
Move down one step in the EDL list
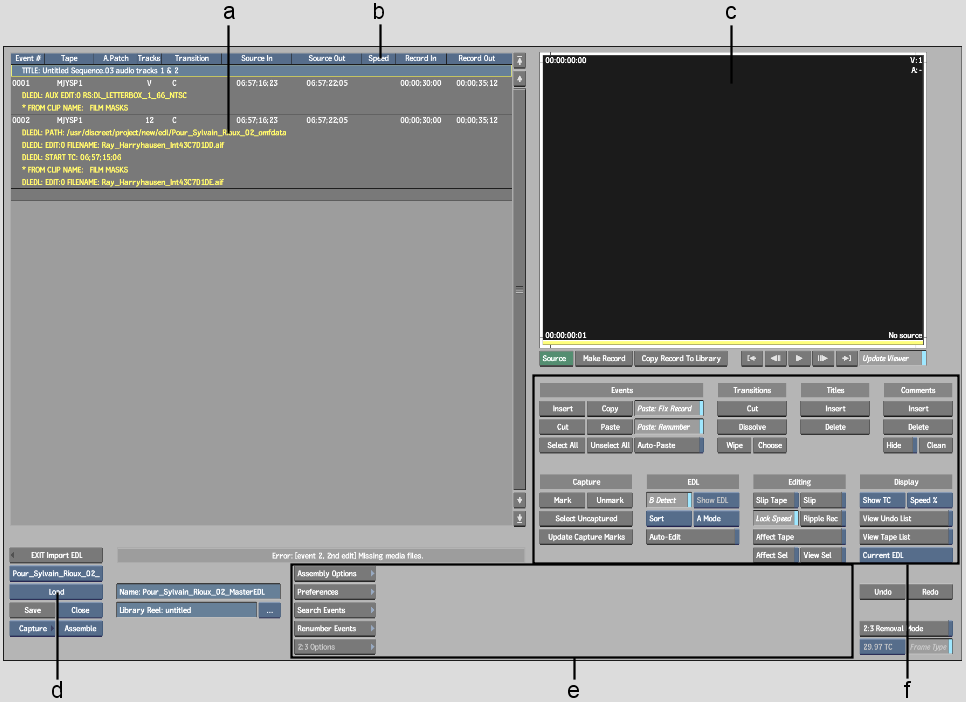click(519, 500)
